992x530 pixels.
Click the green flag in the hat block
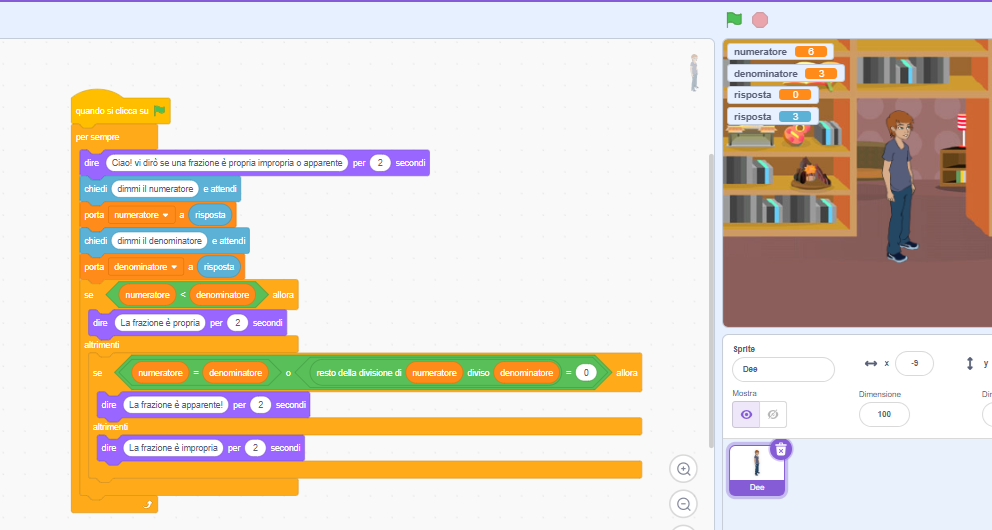[160, 111]
